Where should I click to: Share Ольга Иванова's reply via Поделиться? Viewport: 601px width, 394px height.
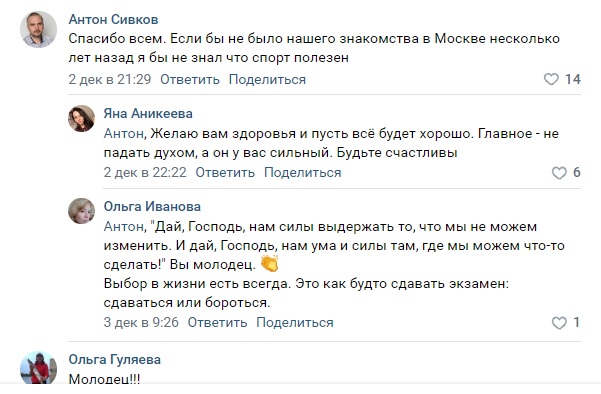[295, 322]
